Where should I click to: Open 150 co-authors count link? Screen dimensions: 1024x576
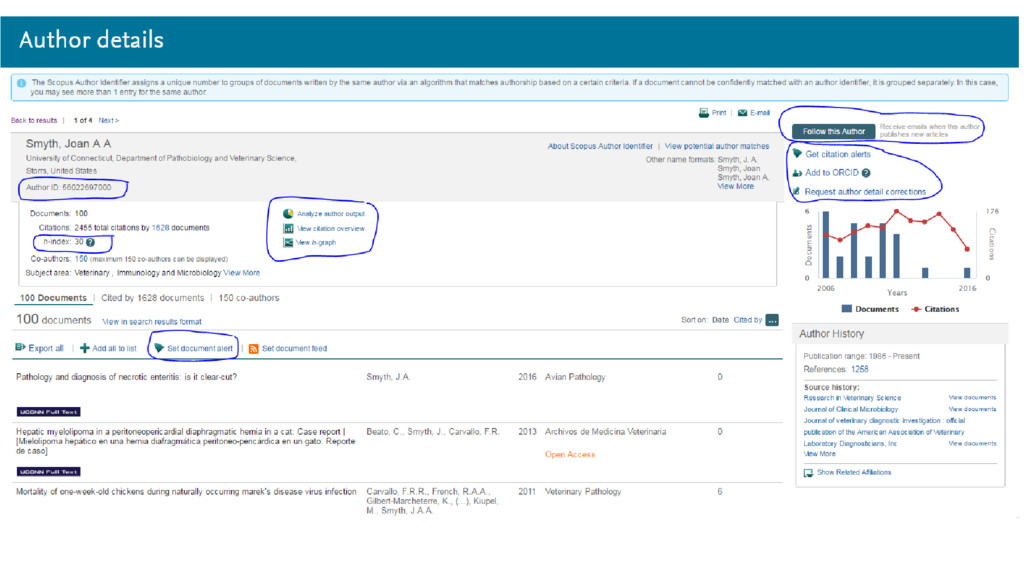[x=81, y=259]
